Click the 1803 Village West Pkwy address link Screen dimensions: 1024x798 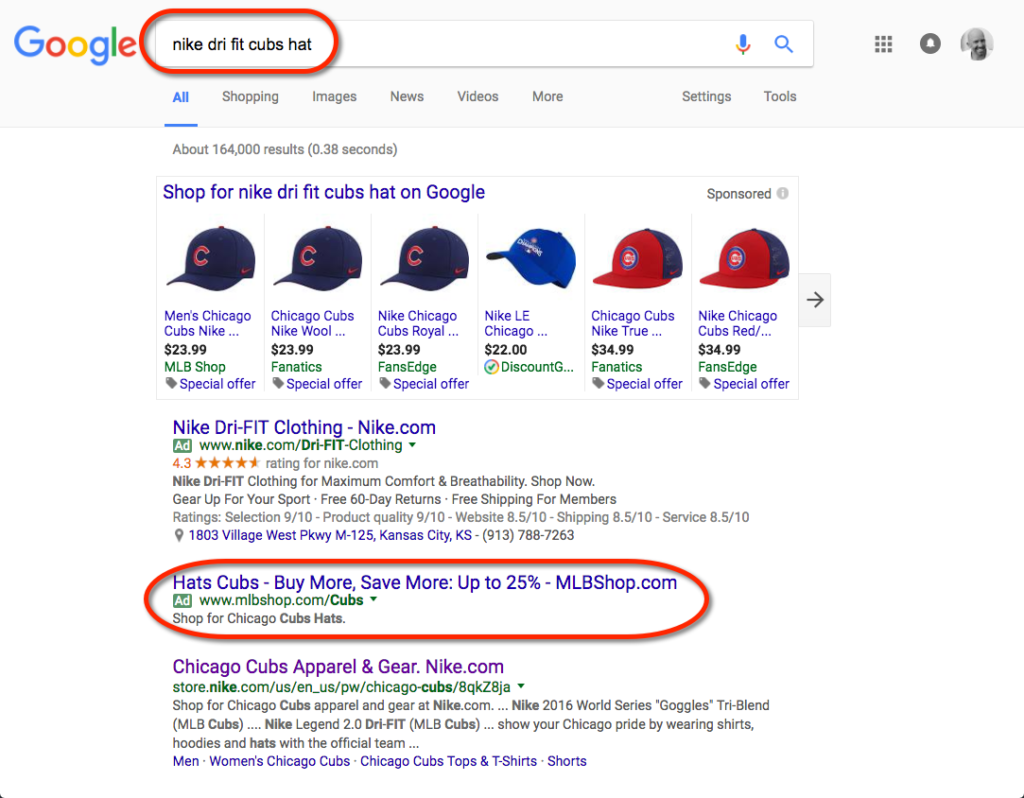pyautogui.click(x=330, y=535)
